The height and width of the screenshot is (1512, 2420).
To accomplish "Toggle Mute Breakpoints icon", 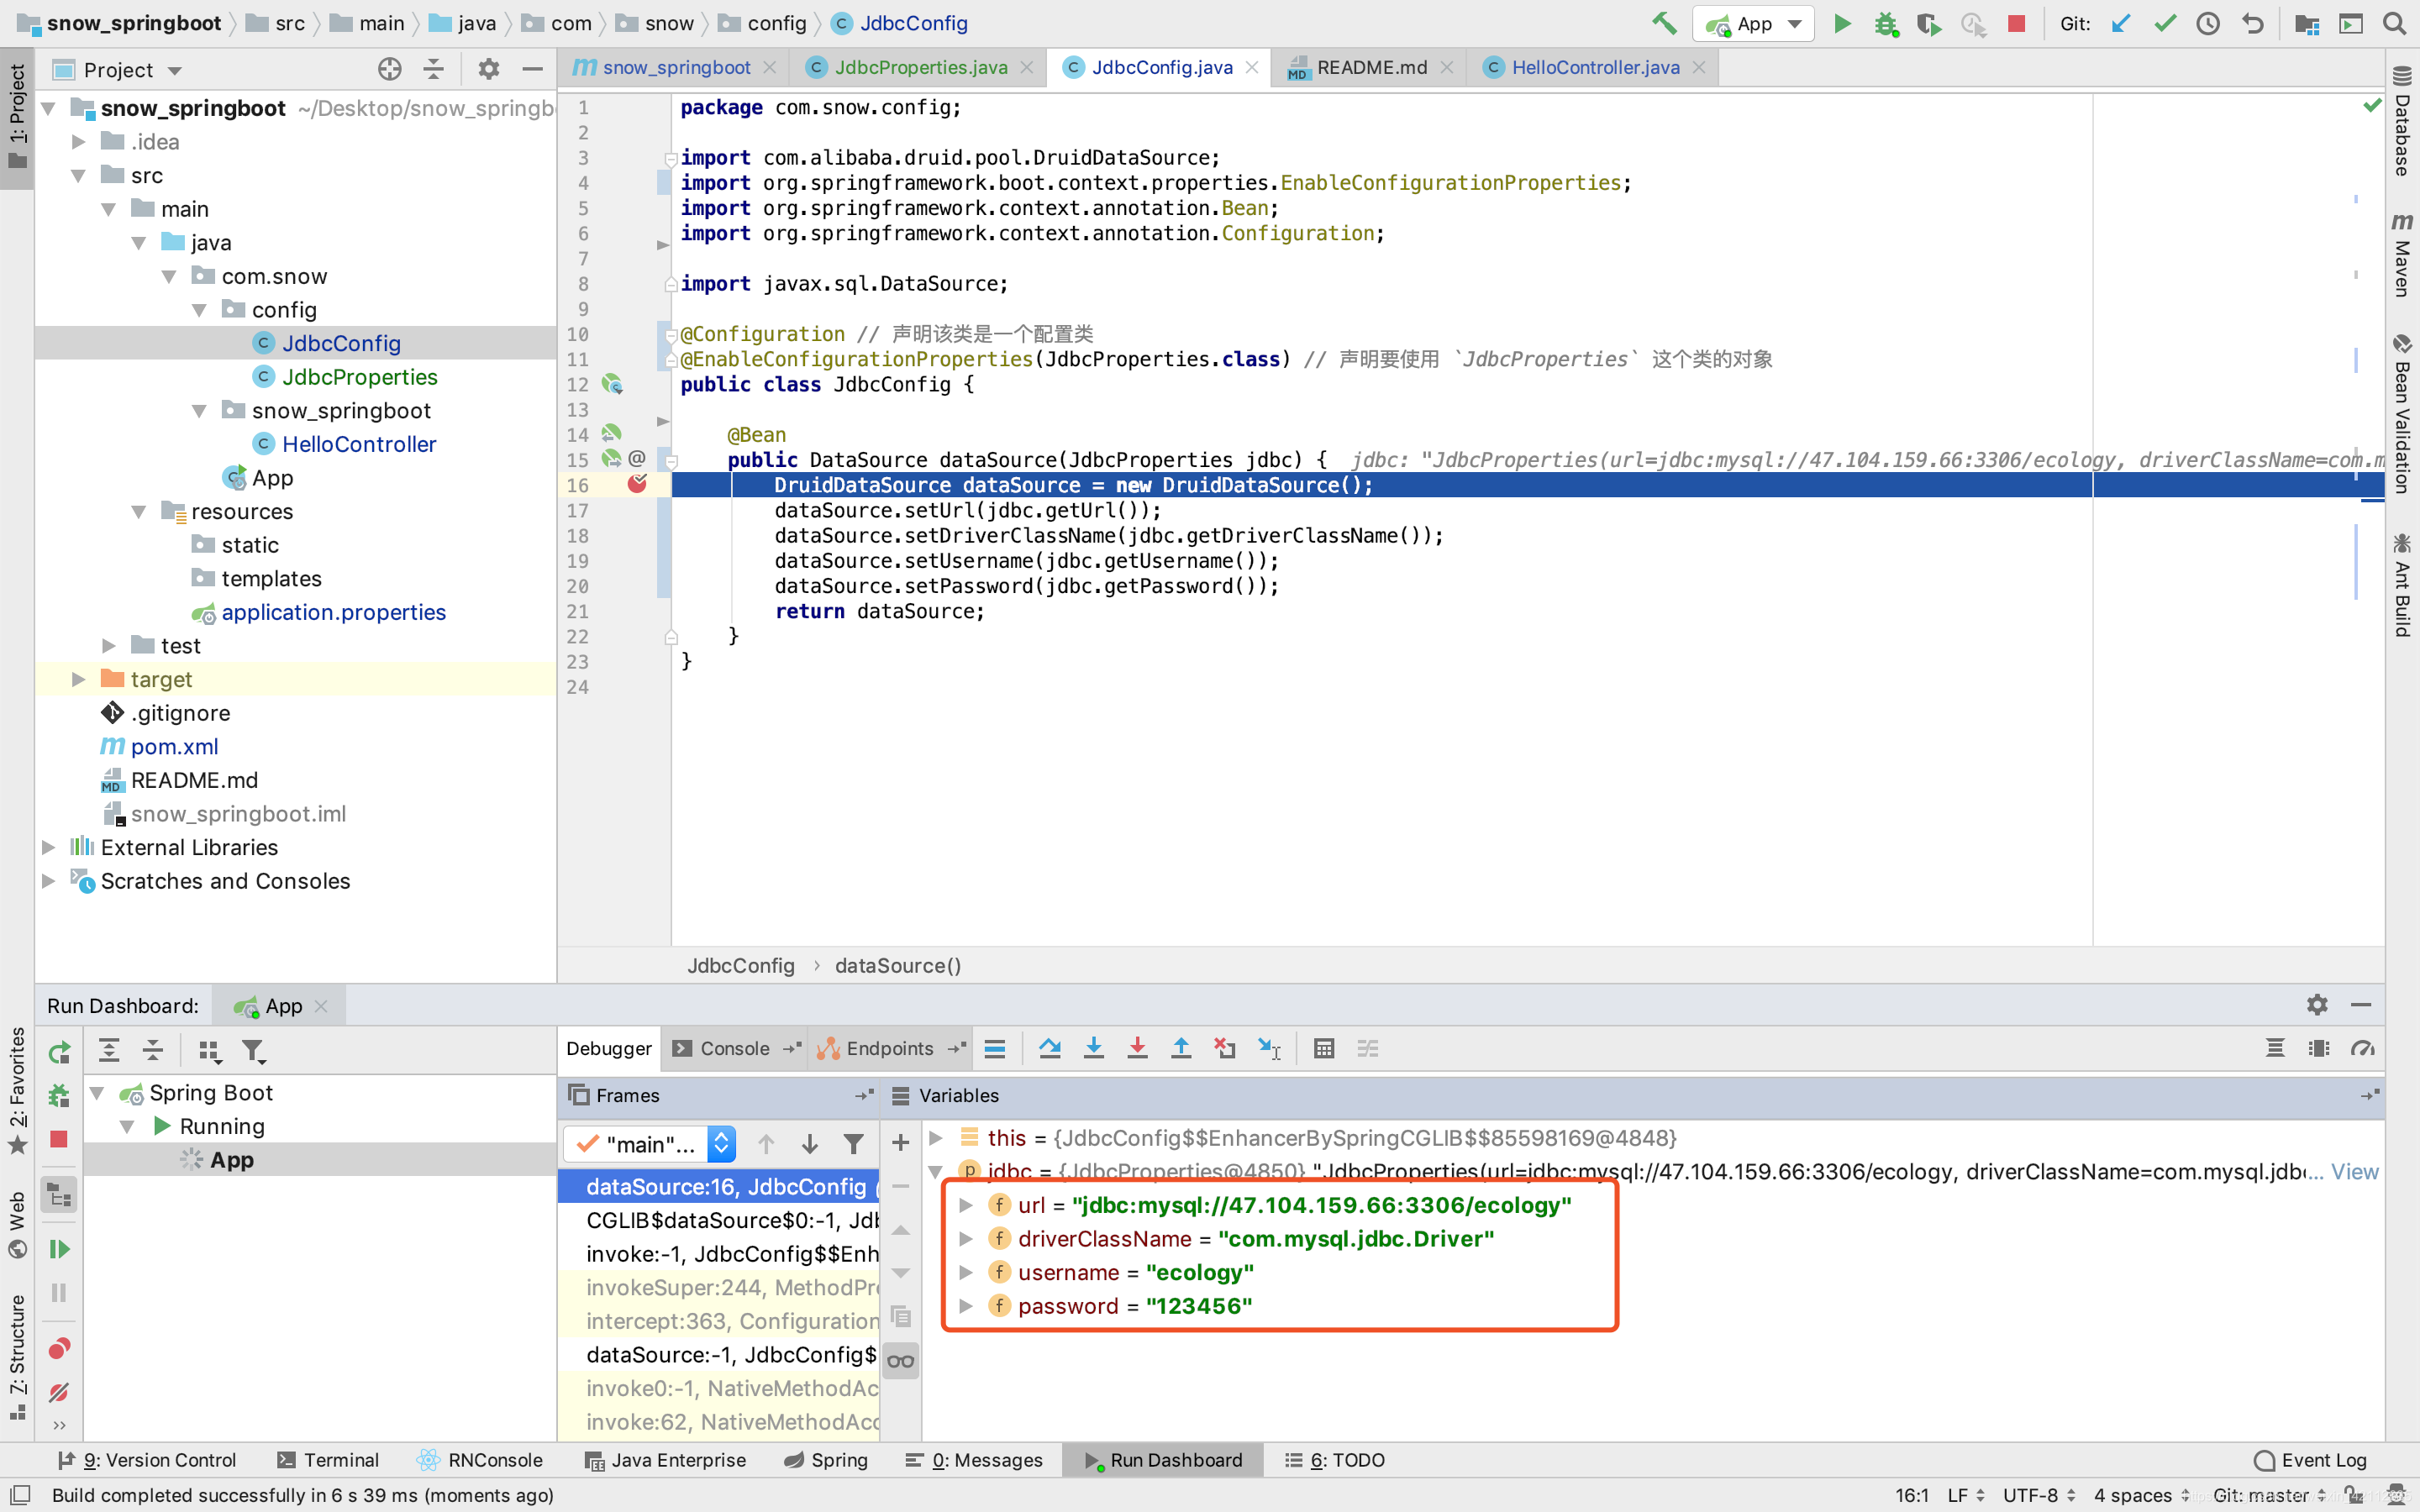I will (59, 1392).
